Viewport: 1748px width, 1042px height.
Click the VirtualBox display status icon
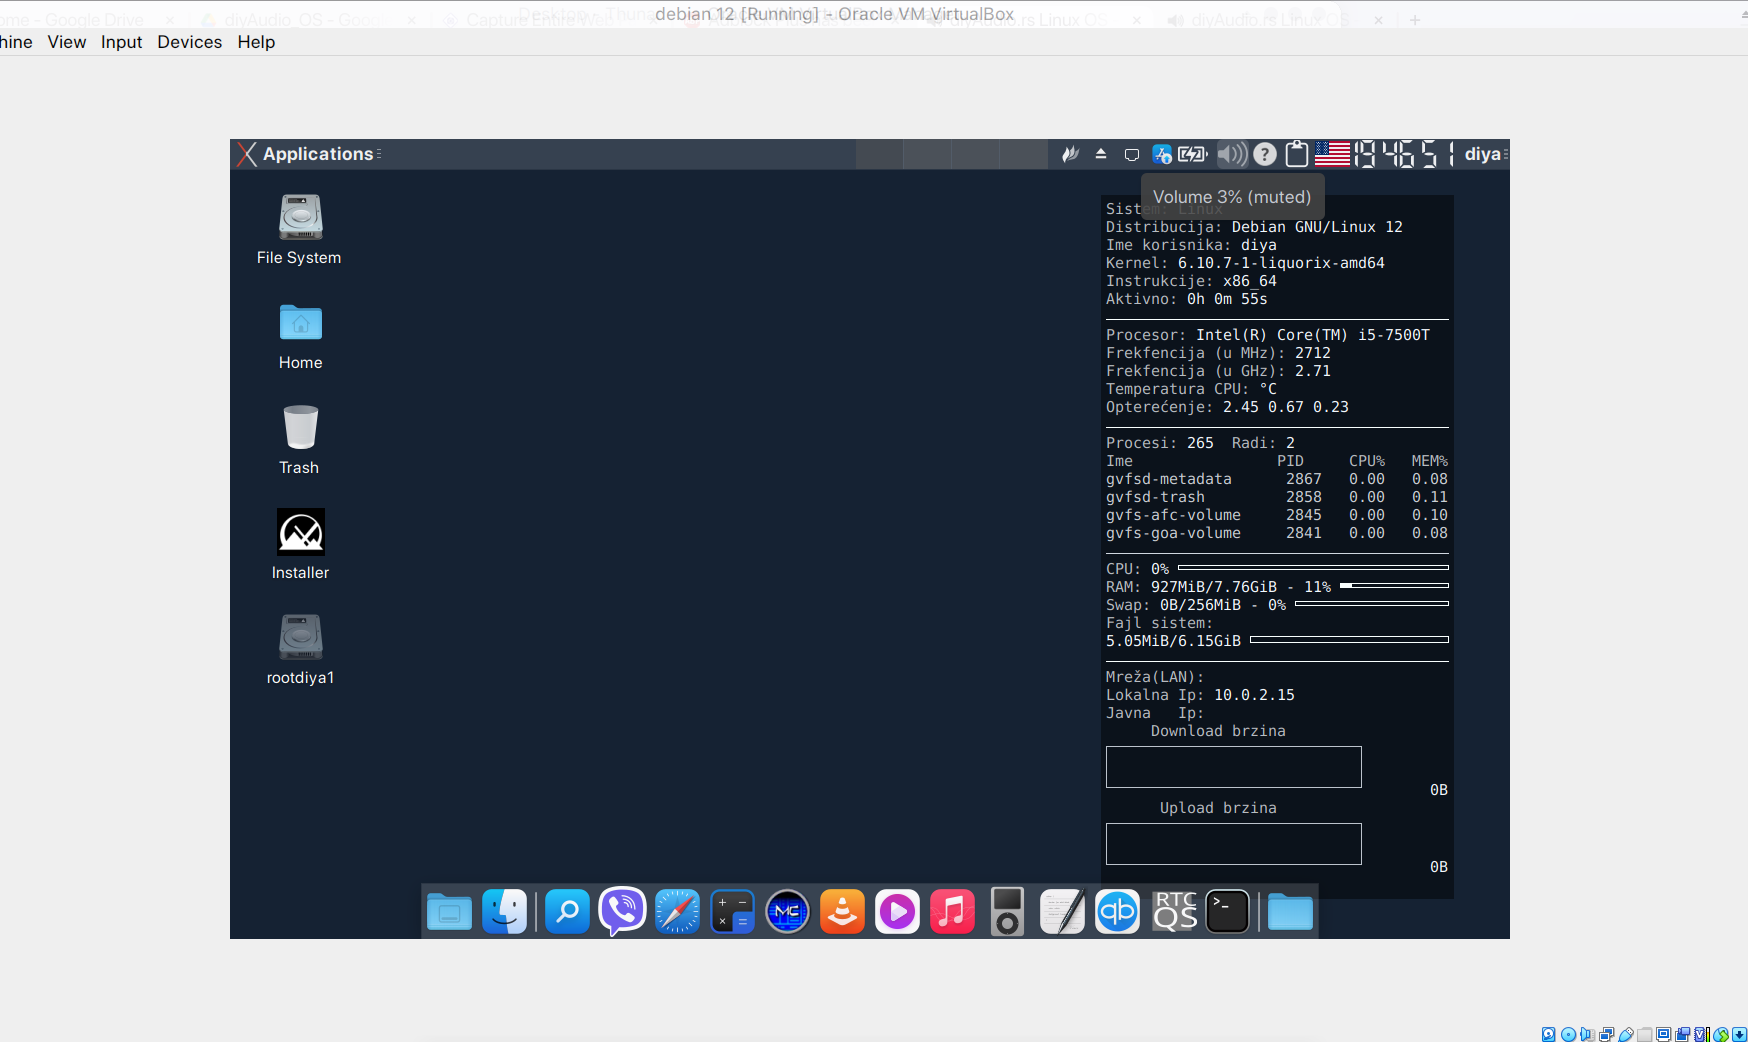1664,1035
